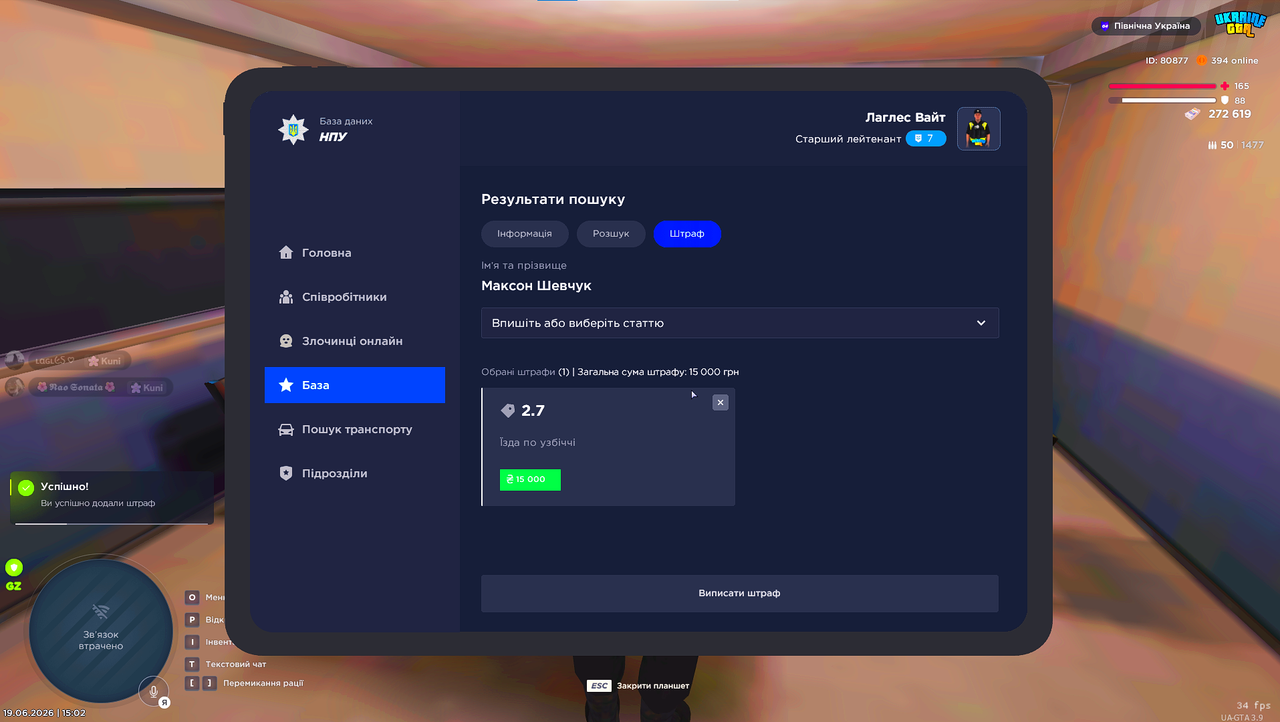1280x722 pixels.
Task: Open the Співробітники menu item
Action: 355,297
